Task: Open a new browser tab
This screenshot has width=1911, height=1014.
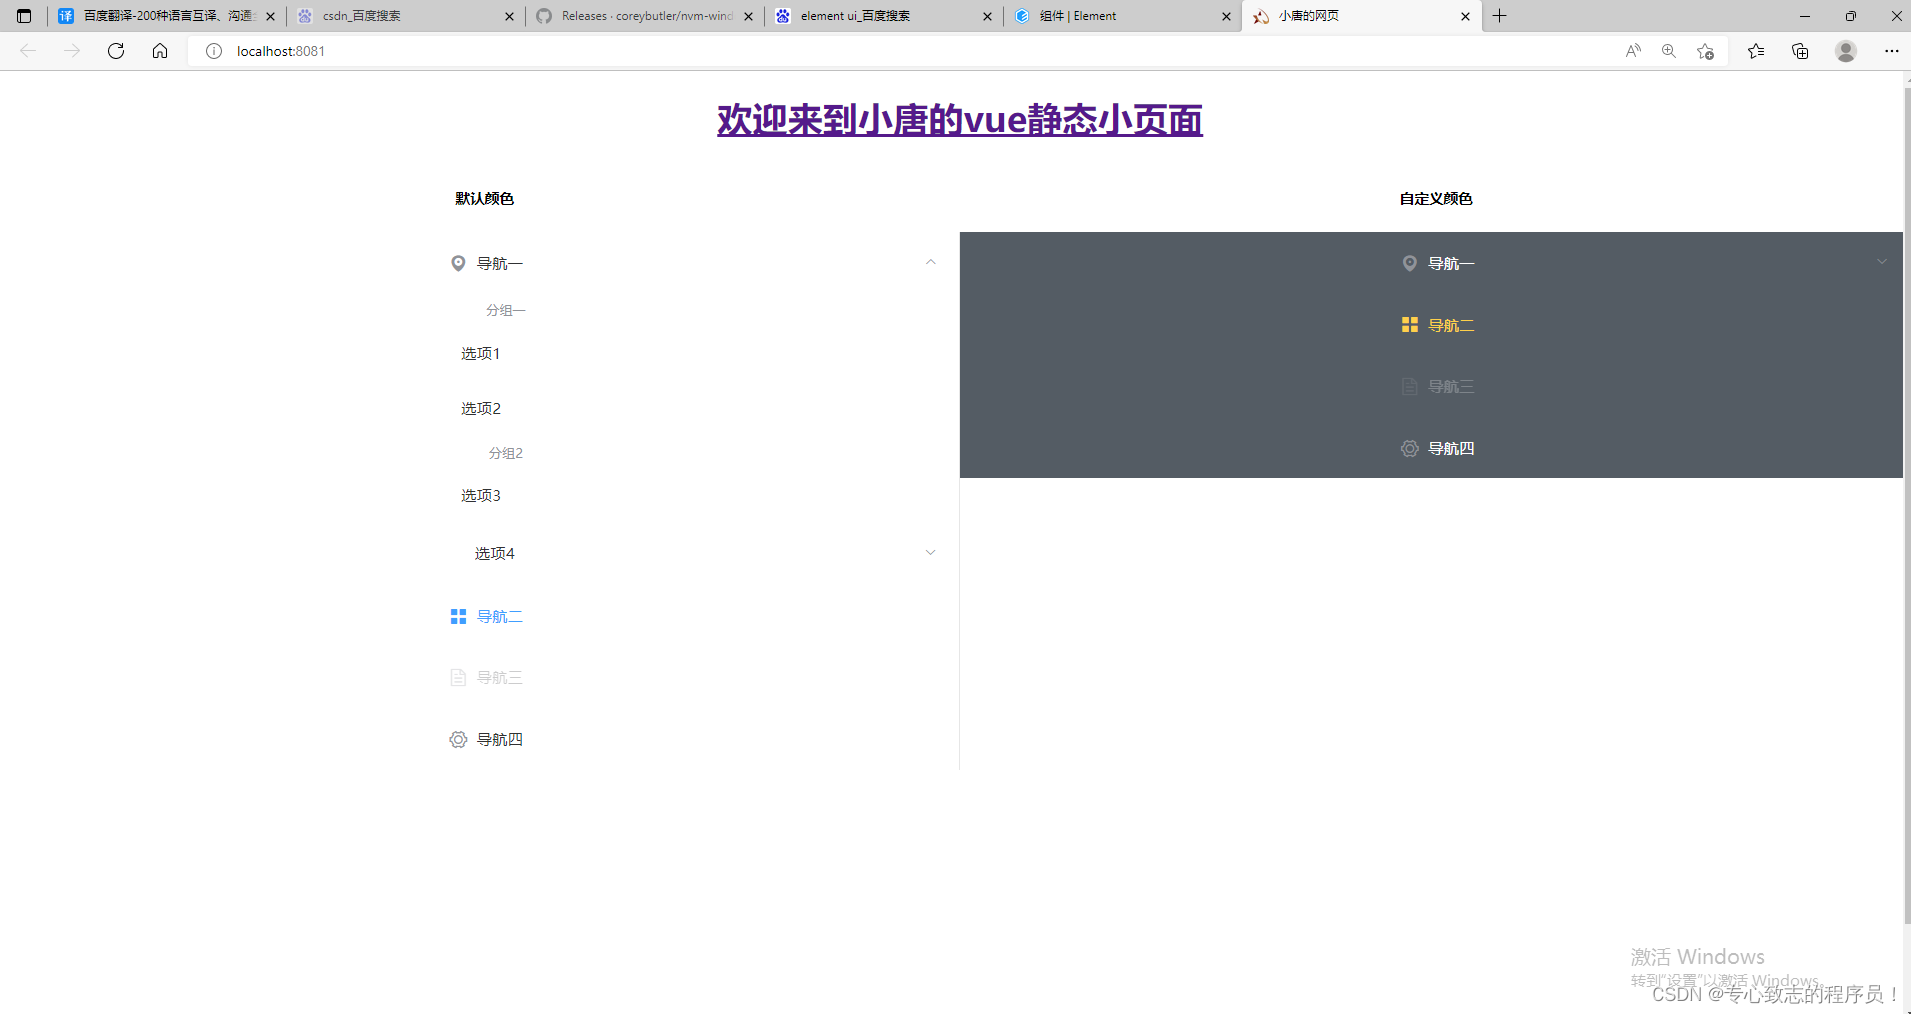Action: click(x=1499, y=16)
